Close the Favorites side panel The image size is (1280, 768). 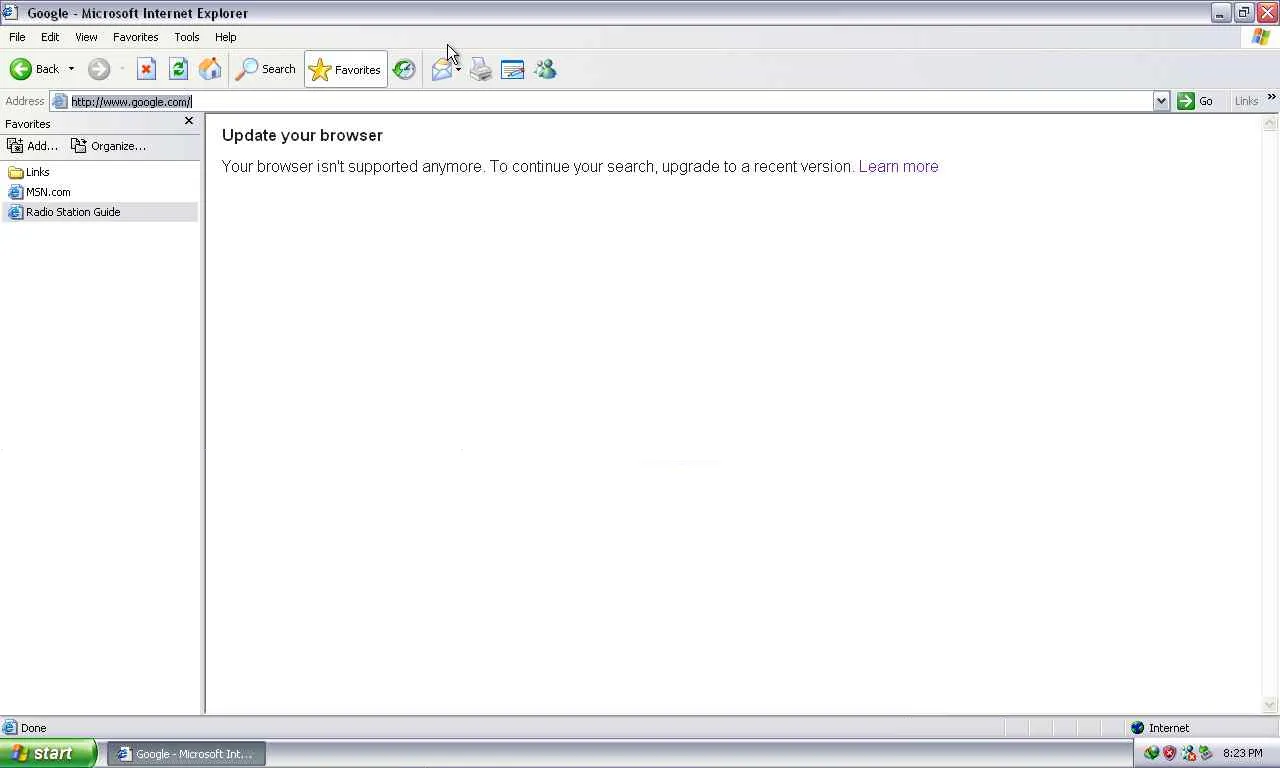tap(188, 121)
